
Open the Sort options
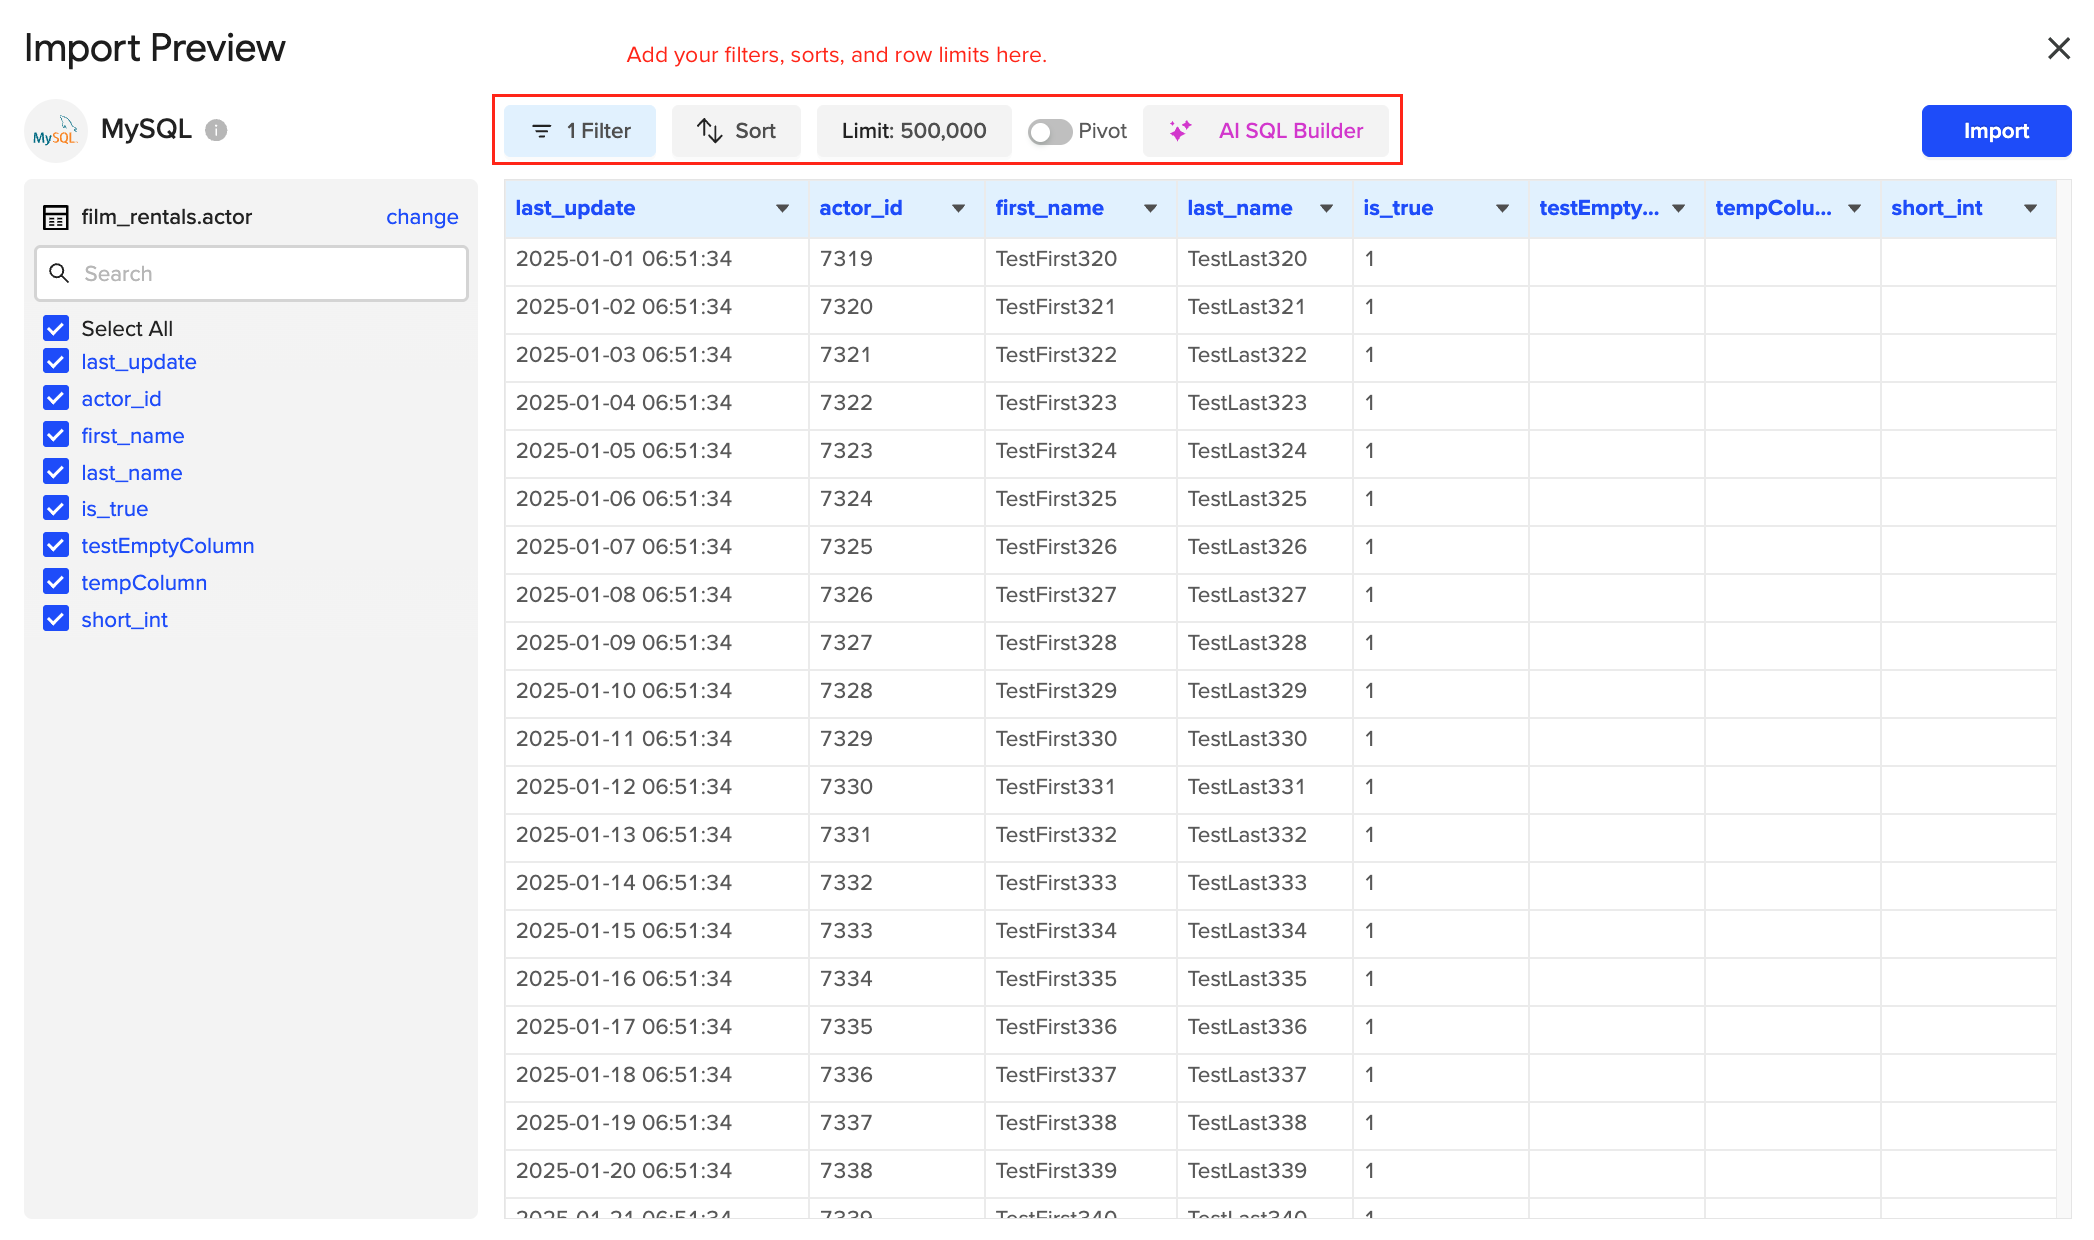pos(737,131)
